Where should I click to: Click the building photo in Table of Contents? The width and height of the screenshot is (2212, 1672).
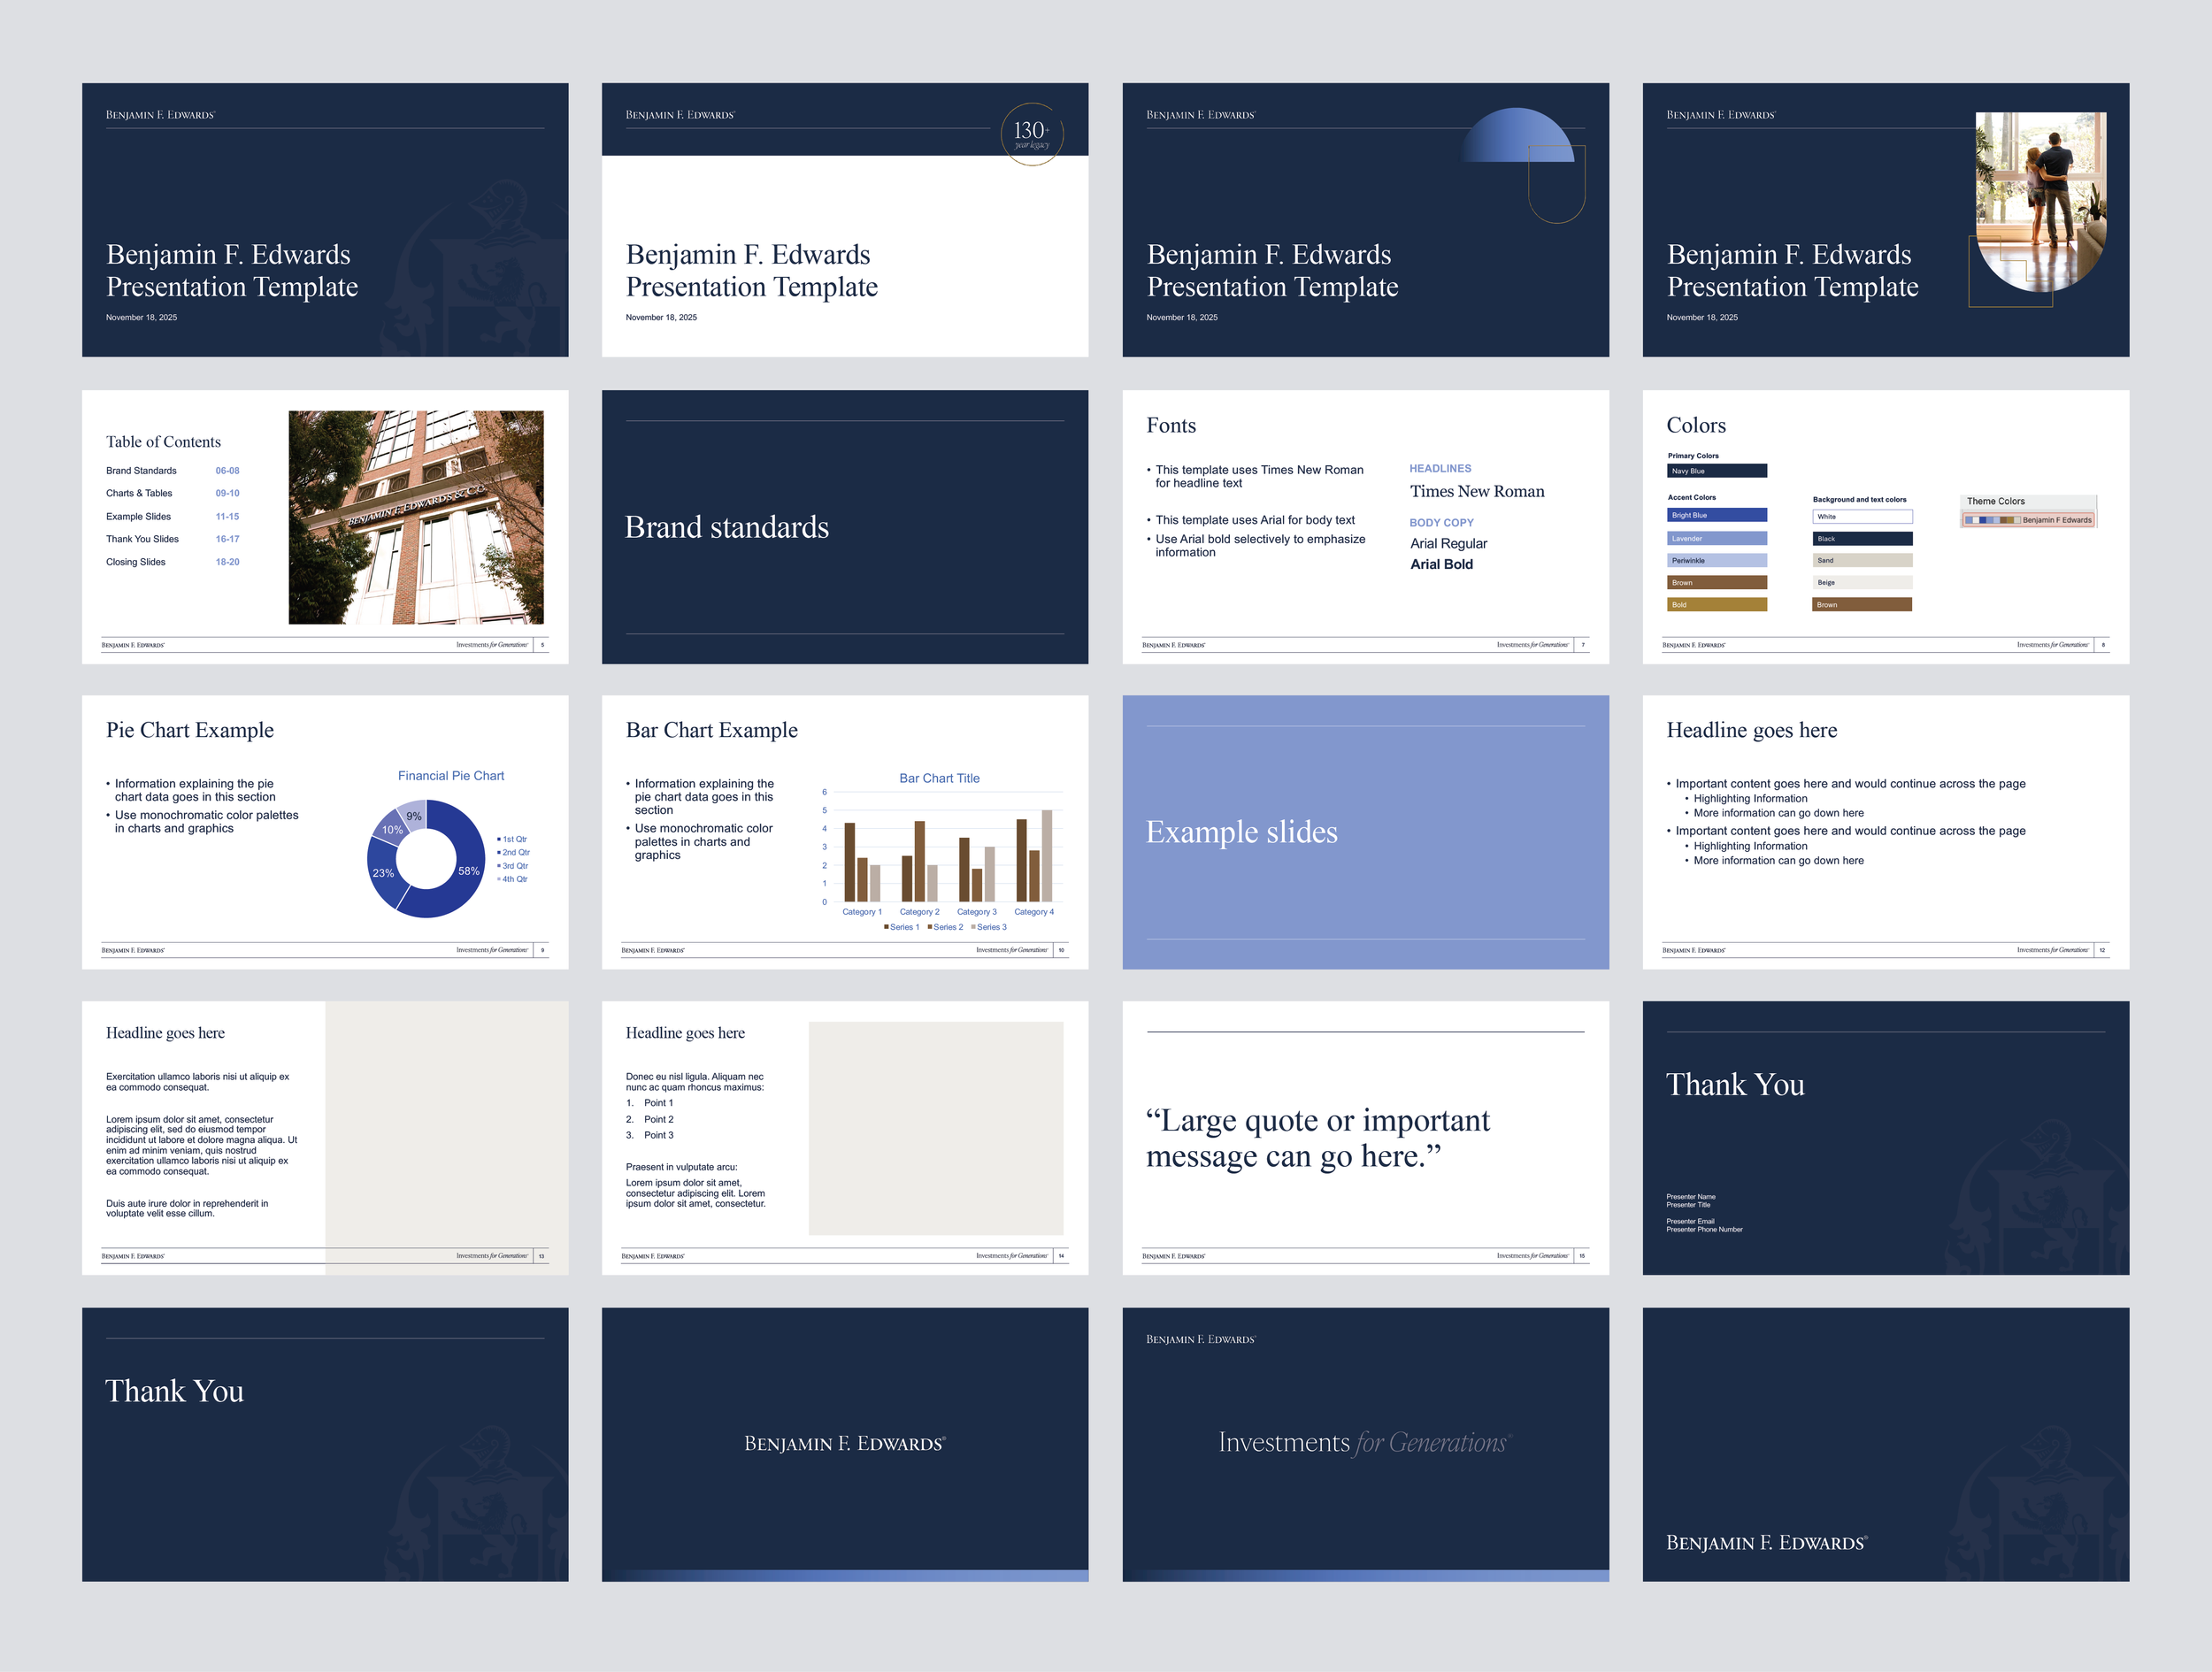pos(416,517)
